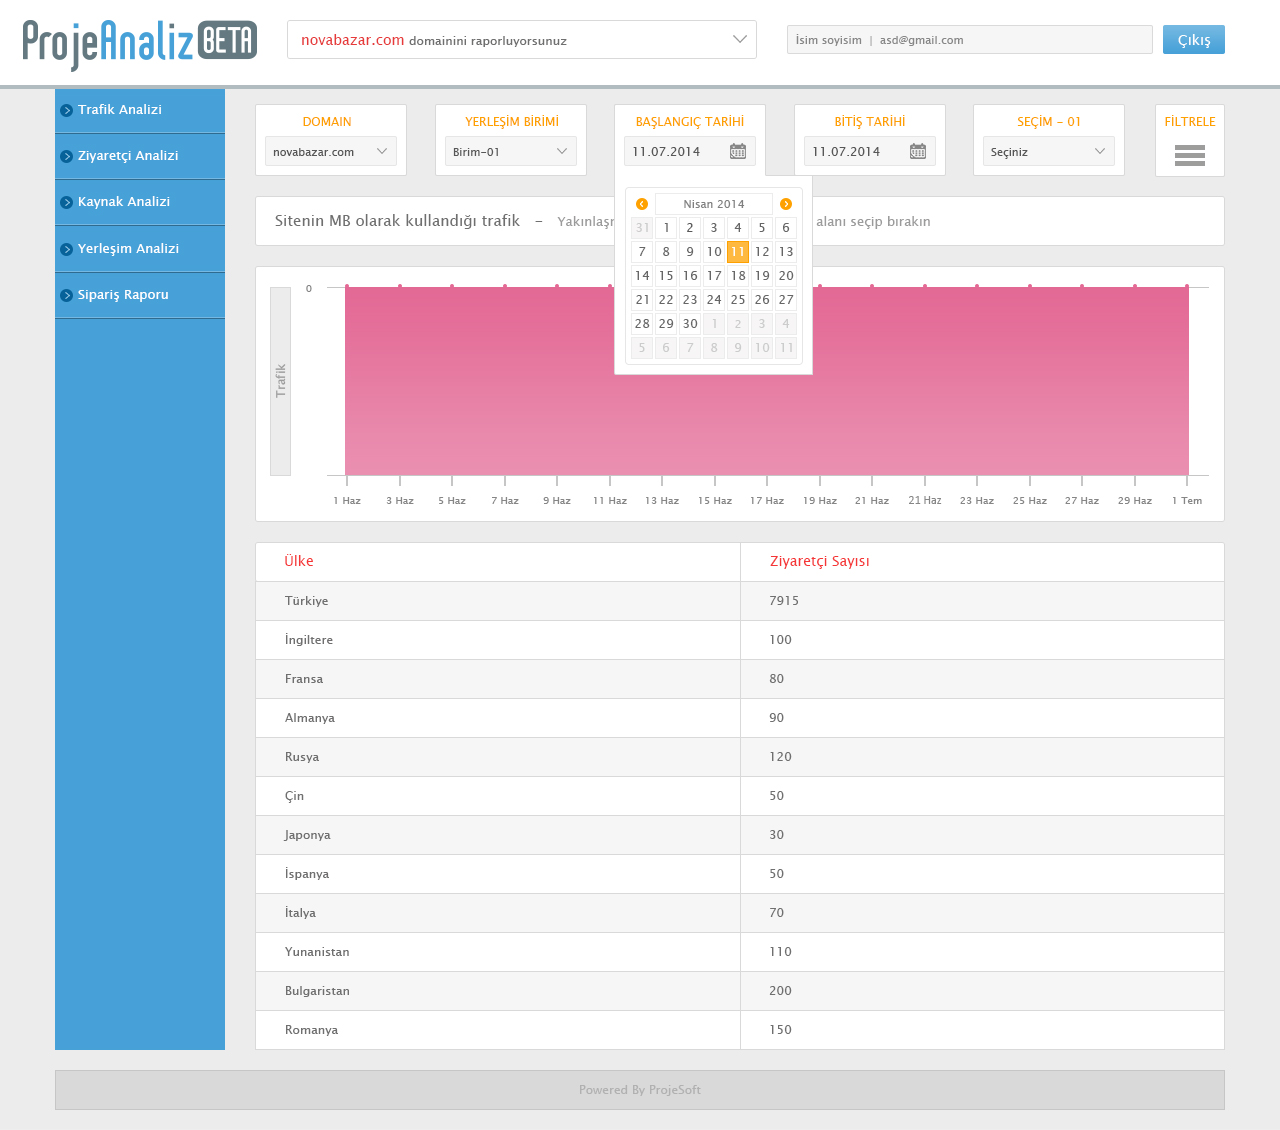Click arrow icon beside Sipariş Raporu
The image size is (1280, 1130).
click(67, 295)
